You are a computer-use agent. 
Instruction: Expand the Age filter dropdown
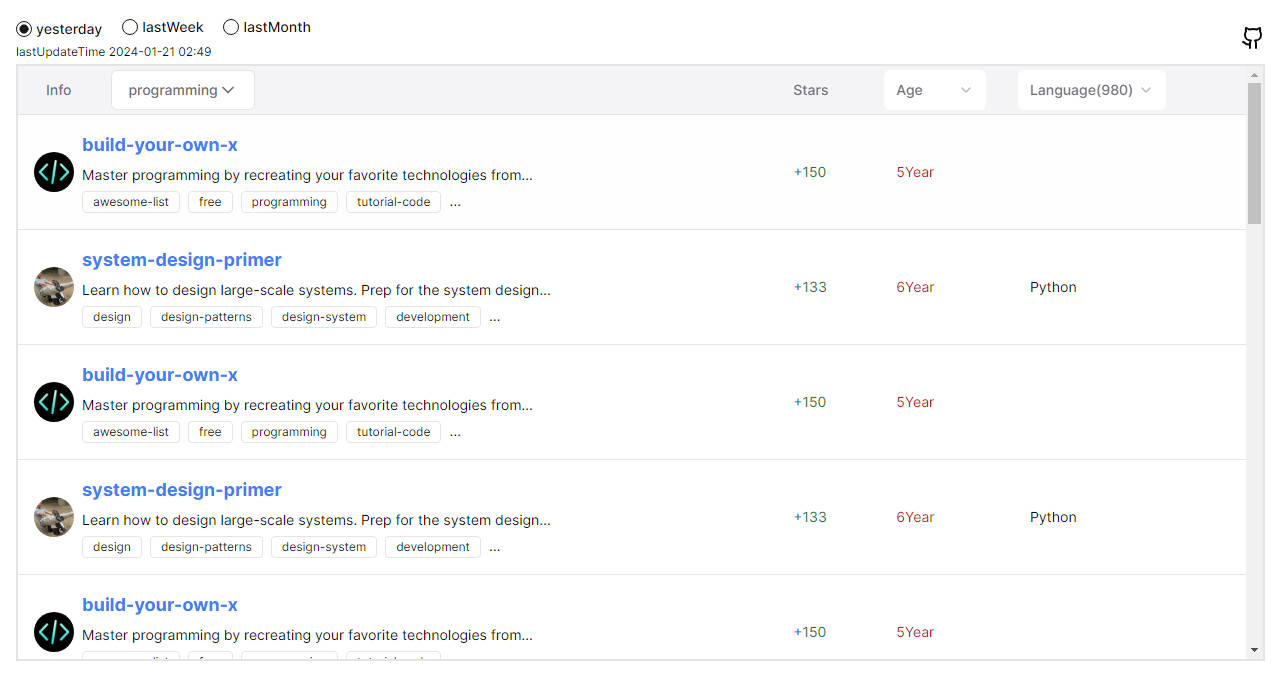coord(934,90)
